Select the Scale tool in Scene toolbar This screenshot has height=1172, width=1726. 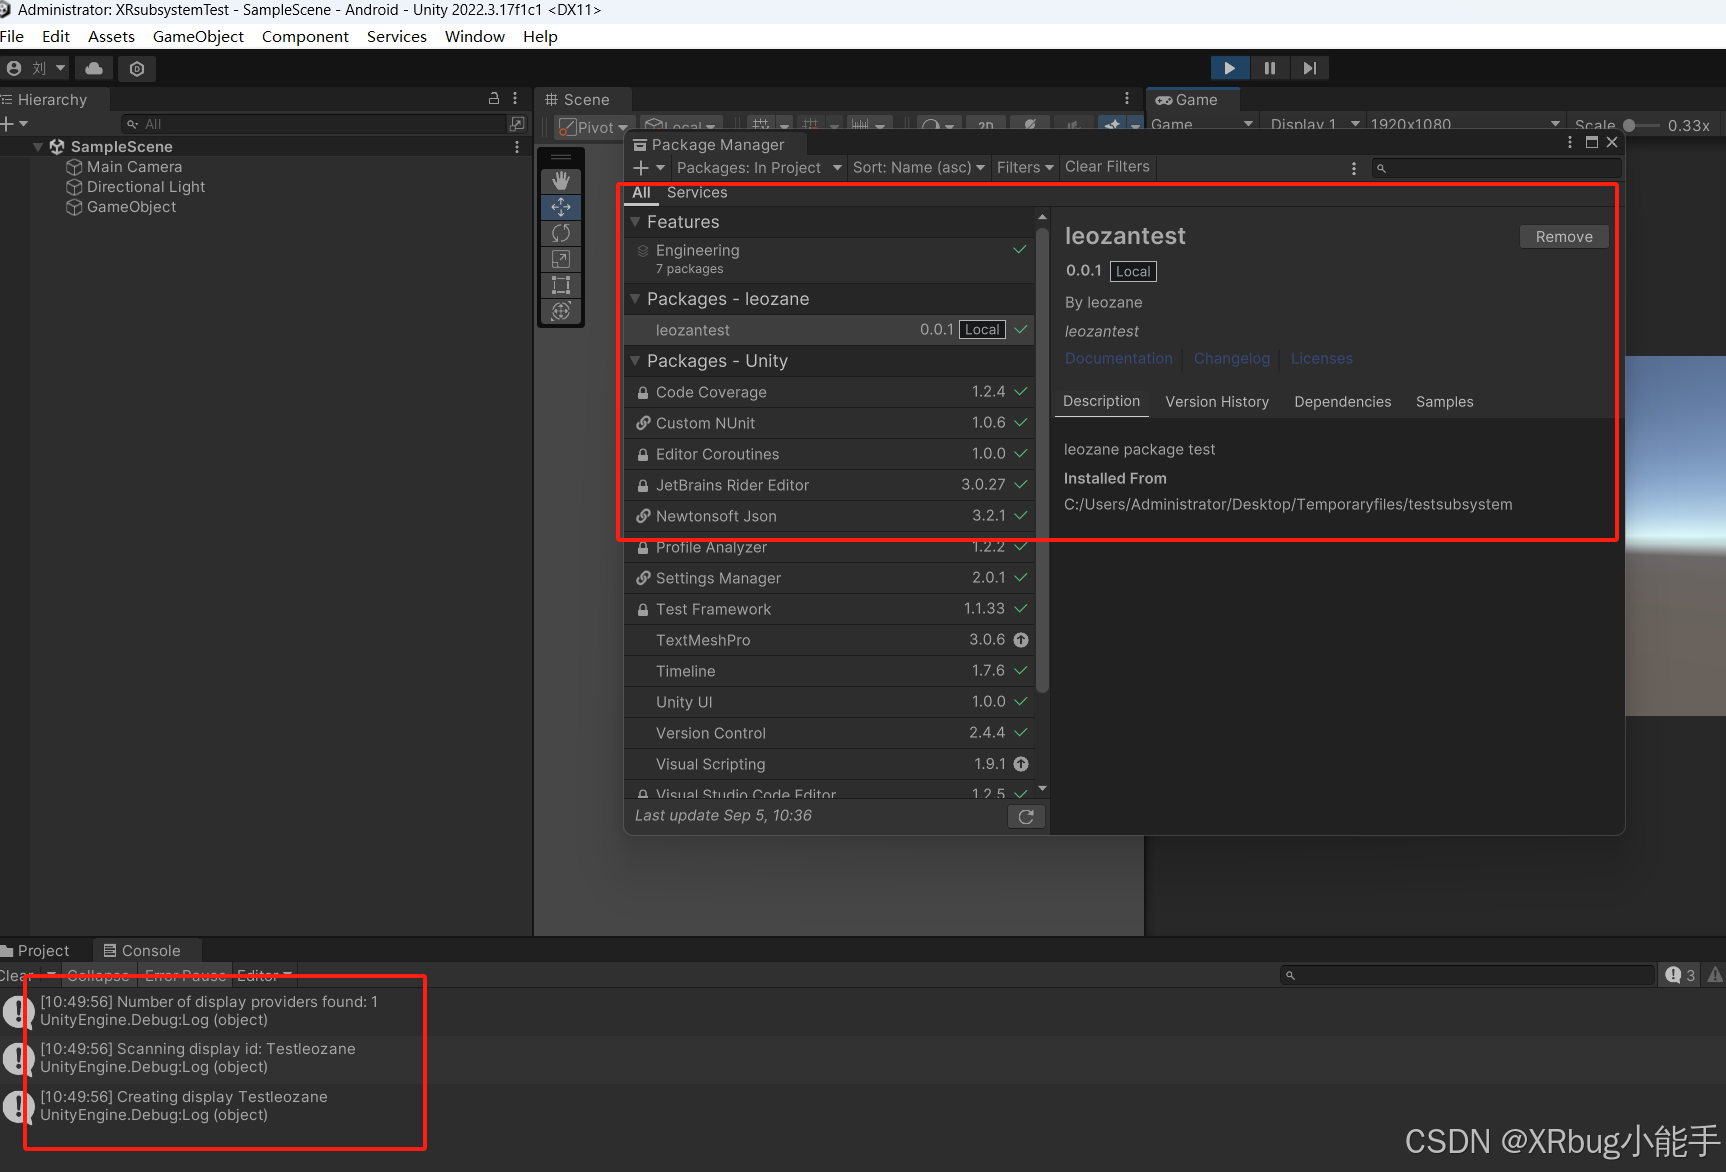pos(561,259)
